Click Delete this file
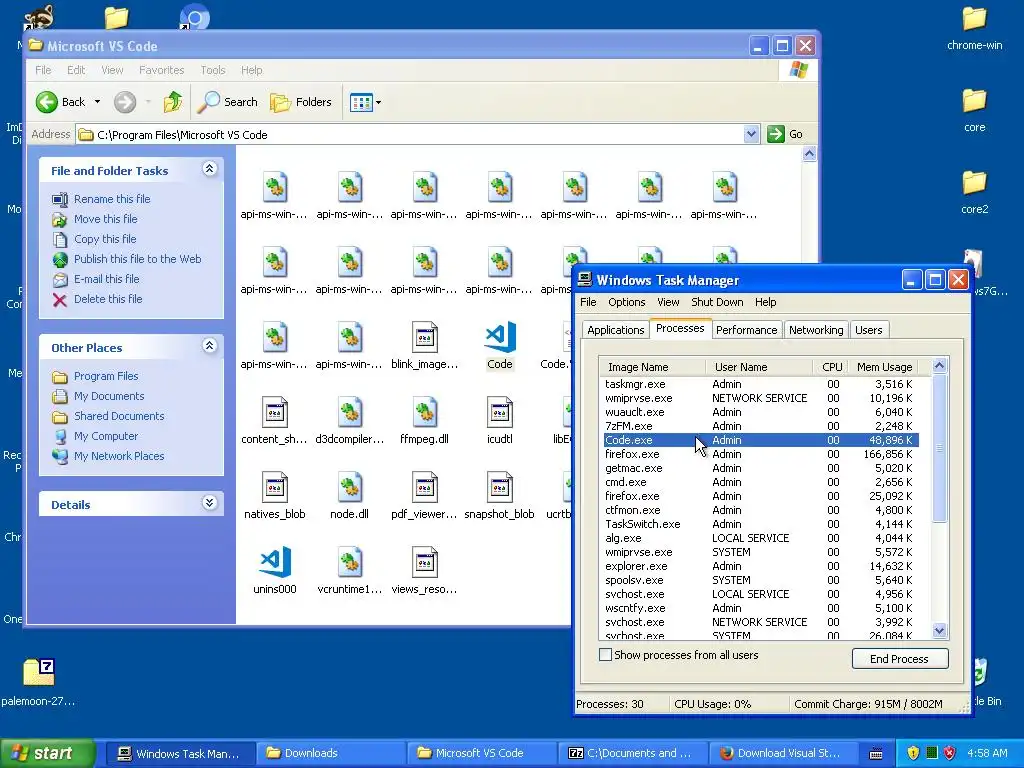This screenshot has width=1024, height=768. pyautogui.click(x=108, y=299)
